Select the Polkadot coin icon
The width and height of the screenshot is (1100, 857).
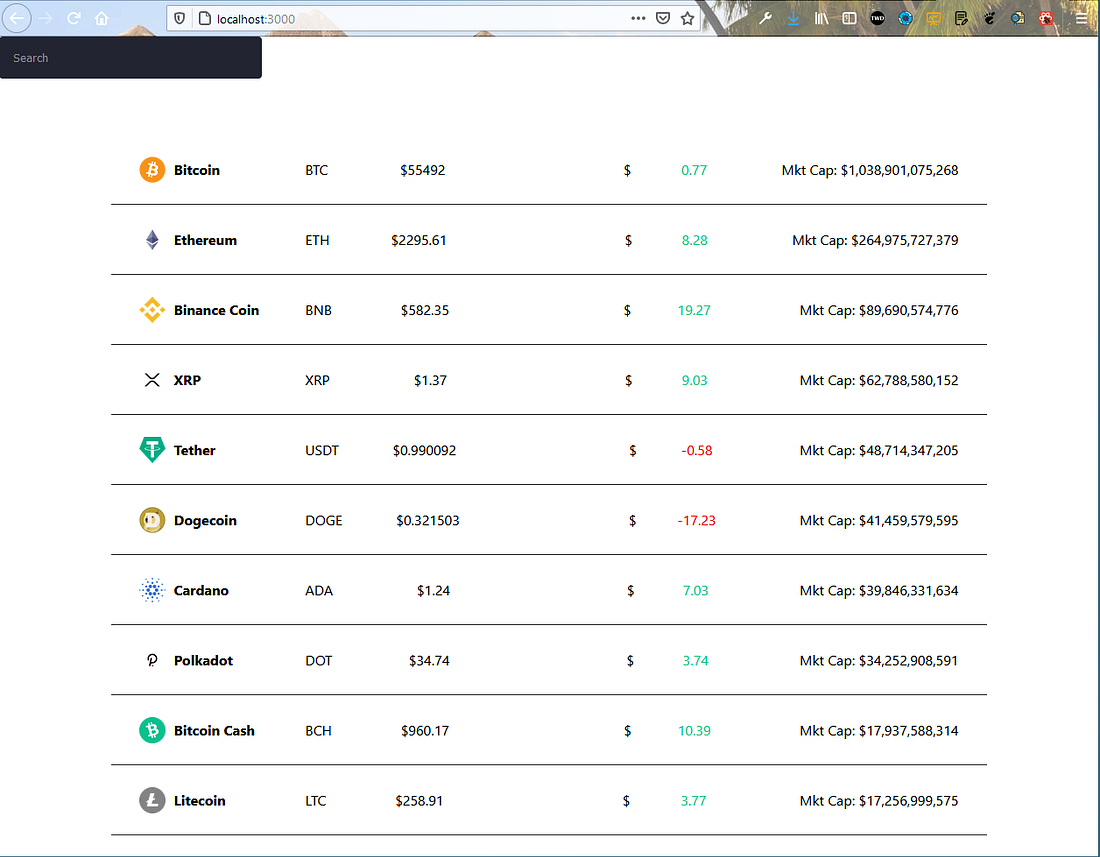tap(152, 660)
